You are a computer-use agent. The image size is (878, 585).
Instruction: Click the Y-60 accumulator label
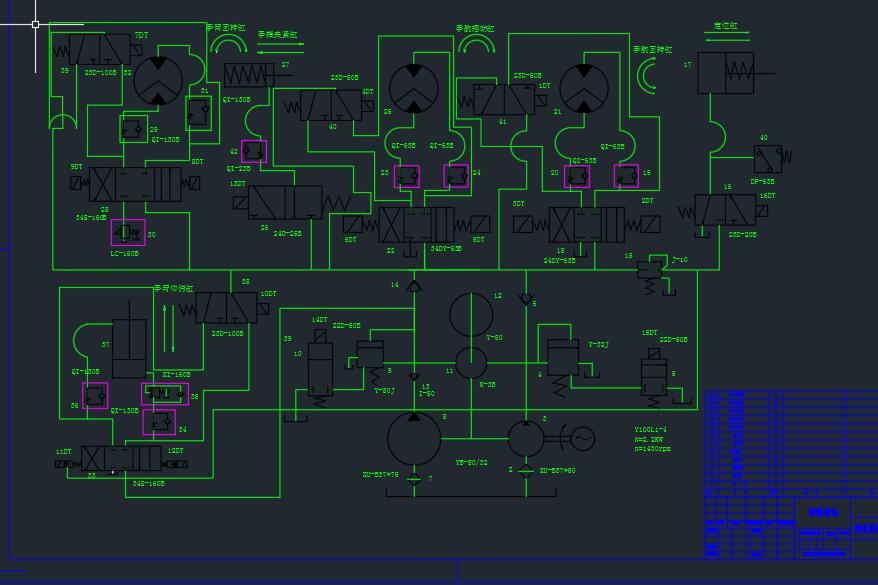pyautogui.click(x=494, y=337)
